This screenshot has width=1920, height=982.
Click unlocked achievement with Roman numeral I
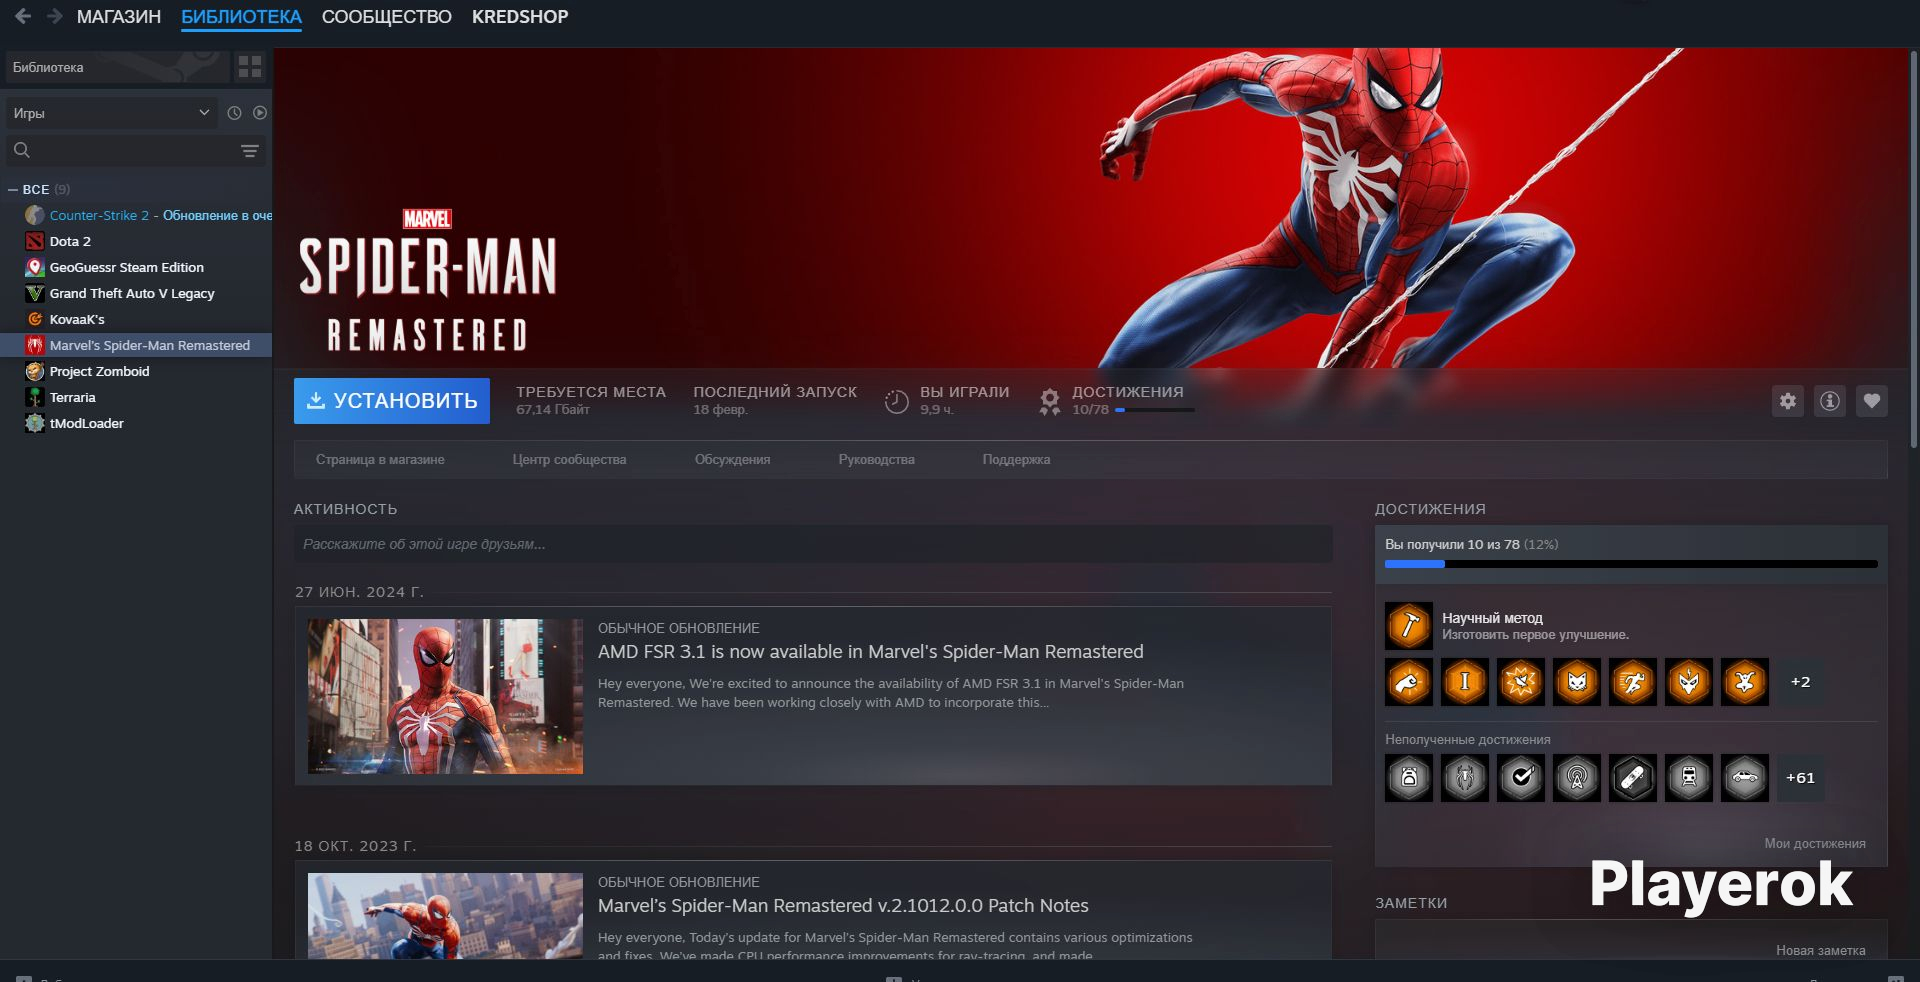click(1465, 682)
